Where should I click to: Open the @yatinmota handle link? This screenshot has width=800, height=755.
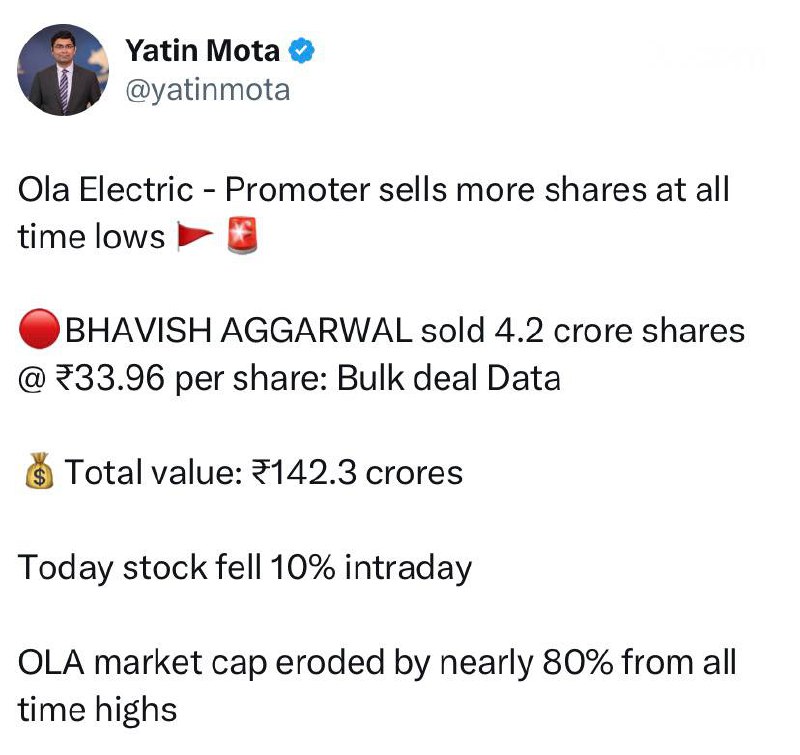pyautogui.click(x=207, y=90)
